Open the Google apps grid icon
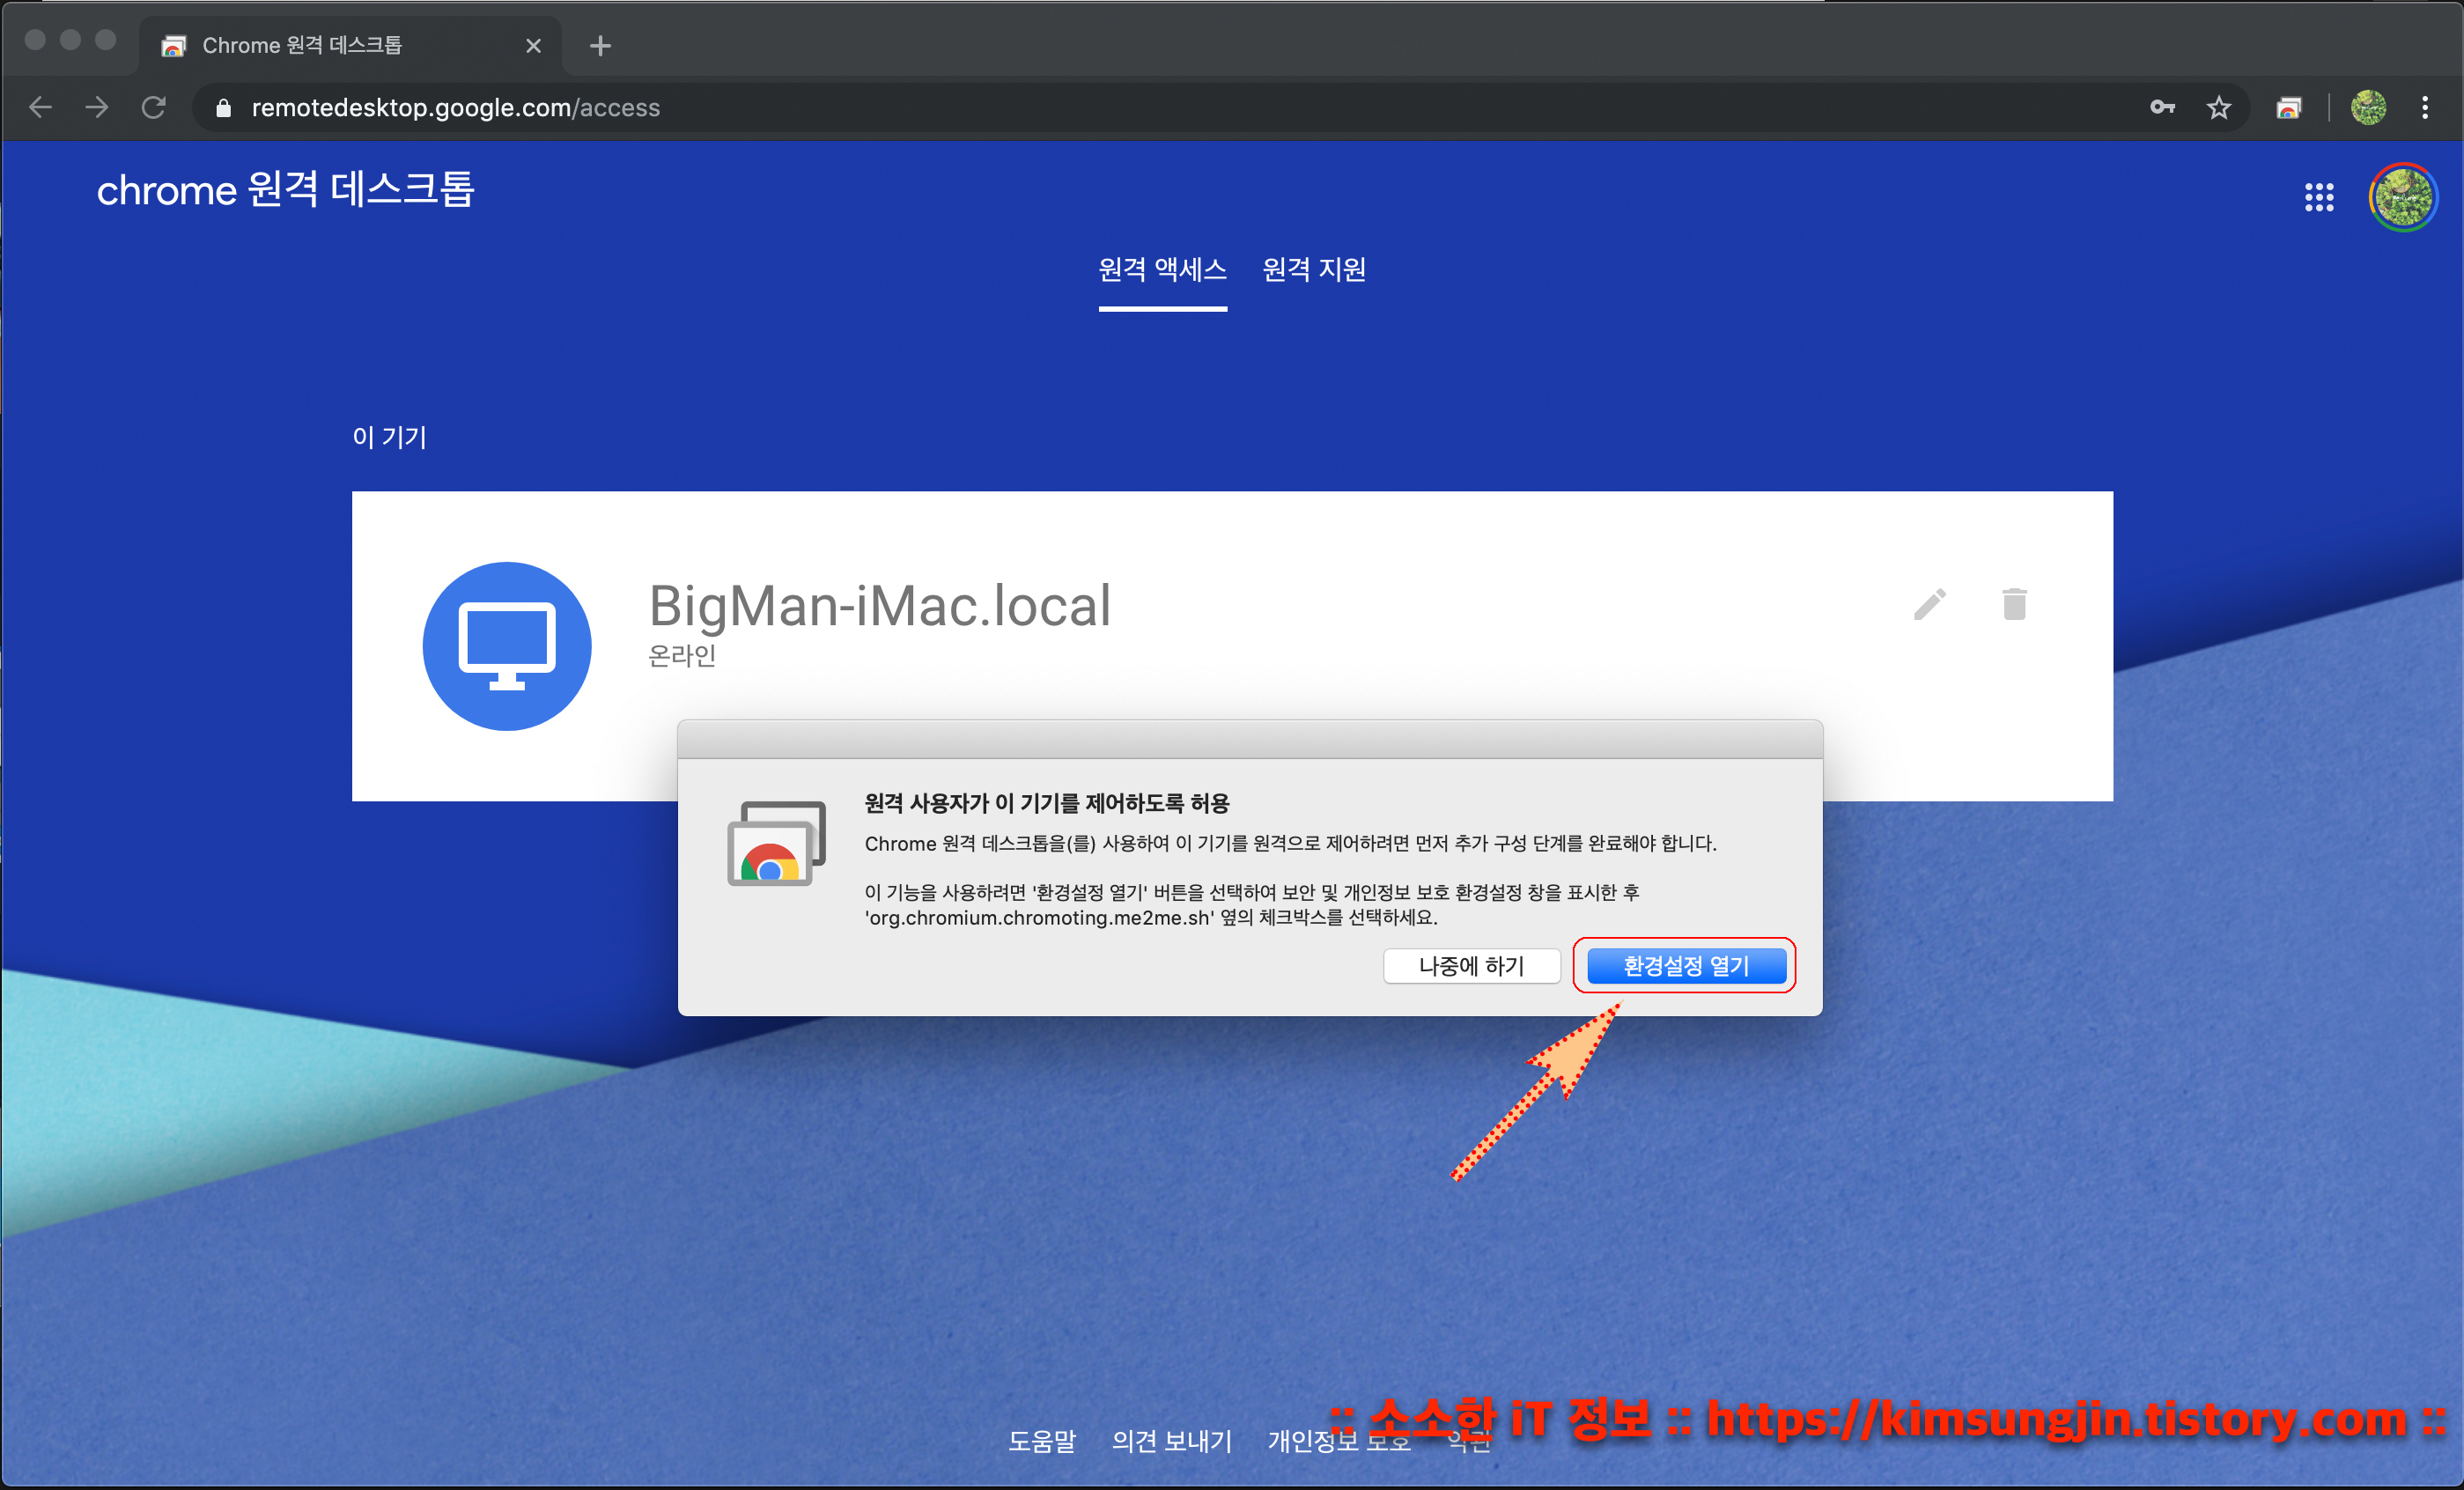Image resolution: width=2464 pixels, height=1490 pixels. (2318, 197)
